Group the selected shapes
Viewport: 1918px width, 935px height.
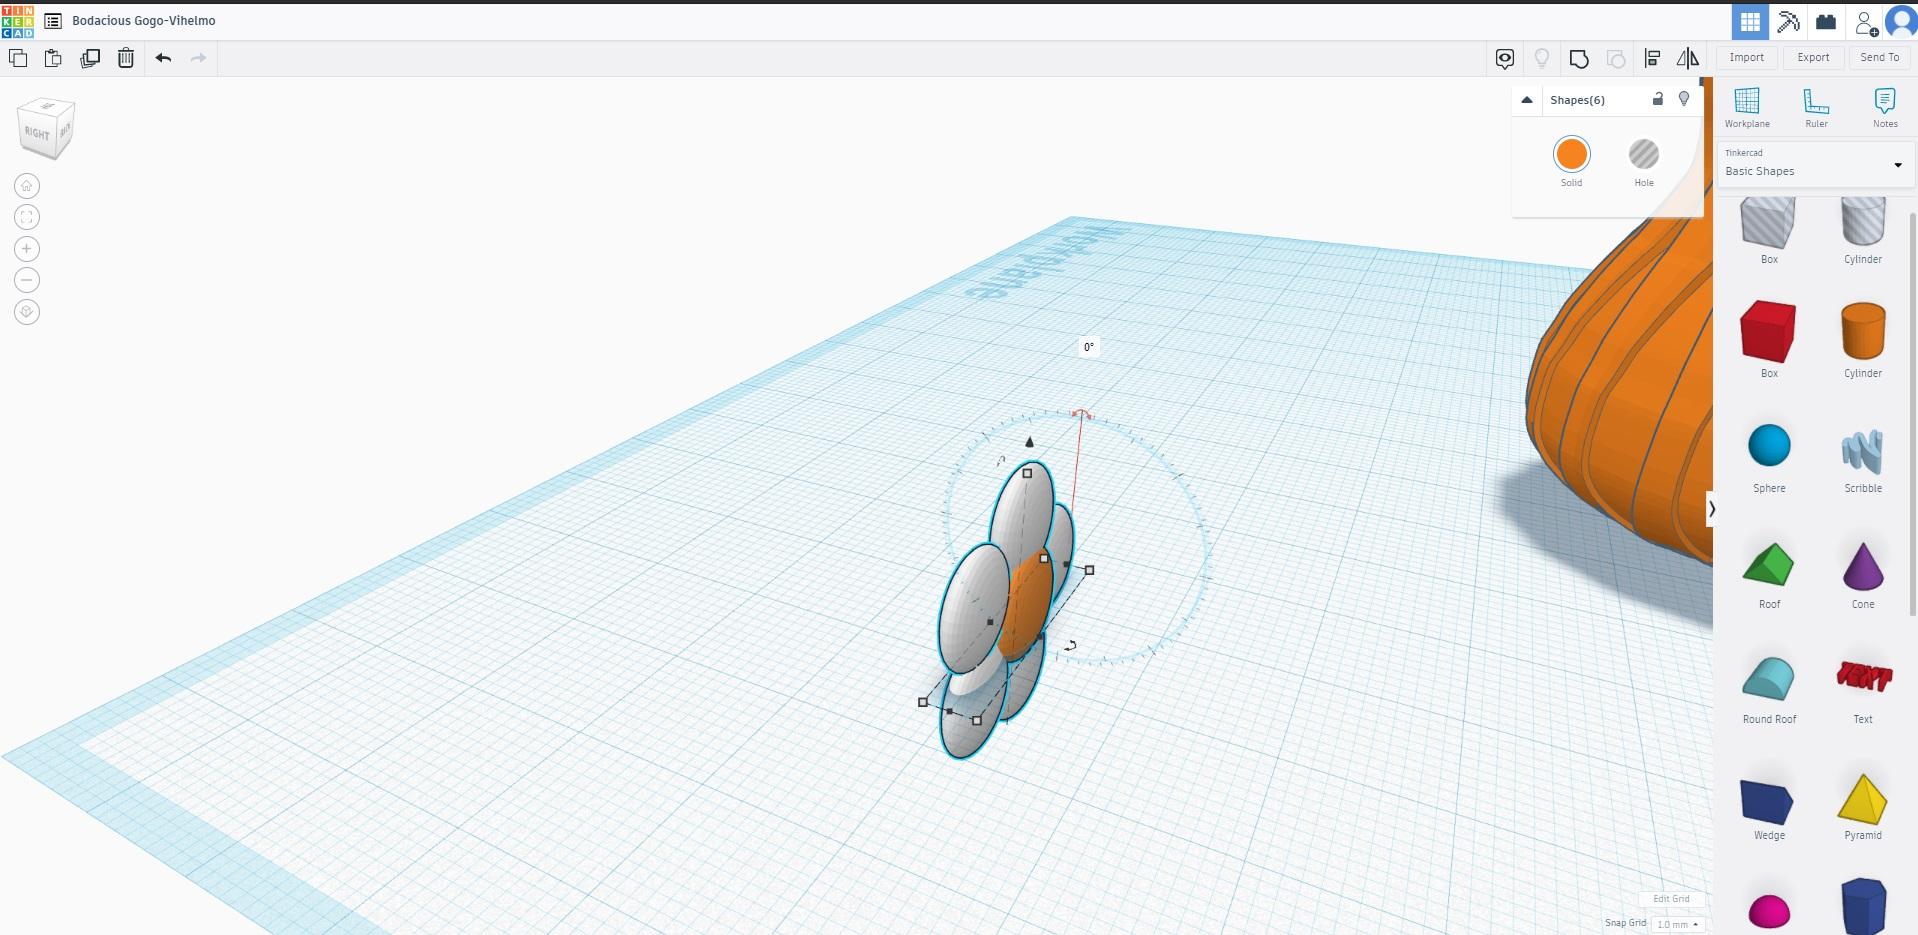click(x=1579, y=59)
